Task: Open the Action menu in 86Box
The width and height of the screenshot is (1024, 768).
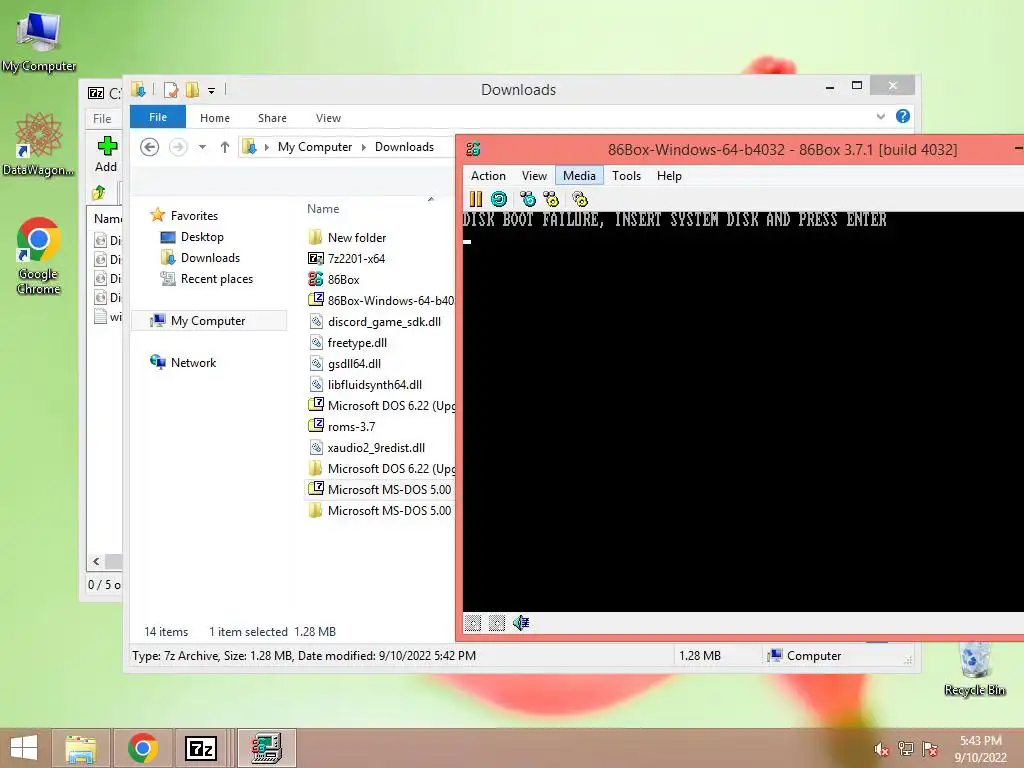Action: [488, 176]
